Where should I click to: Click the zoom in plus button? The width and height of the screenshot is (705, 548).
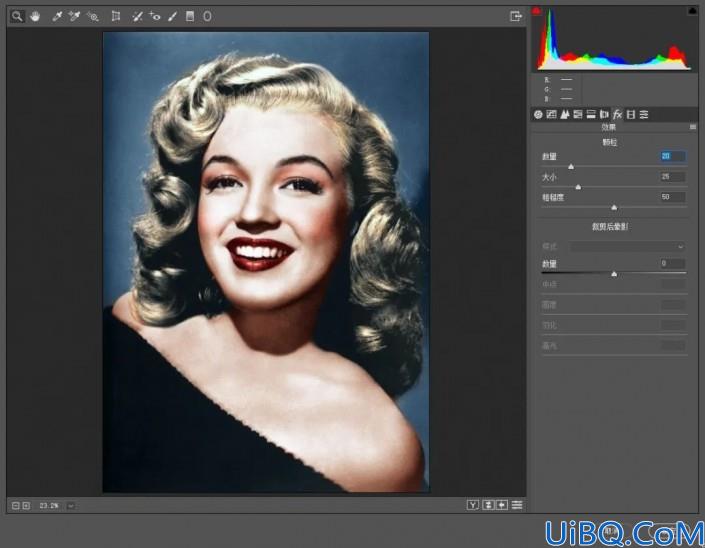click(x=26, y=506)
